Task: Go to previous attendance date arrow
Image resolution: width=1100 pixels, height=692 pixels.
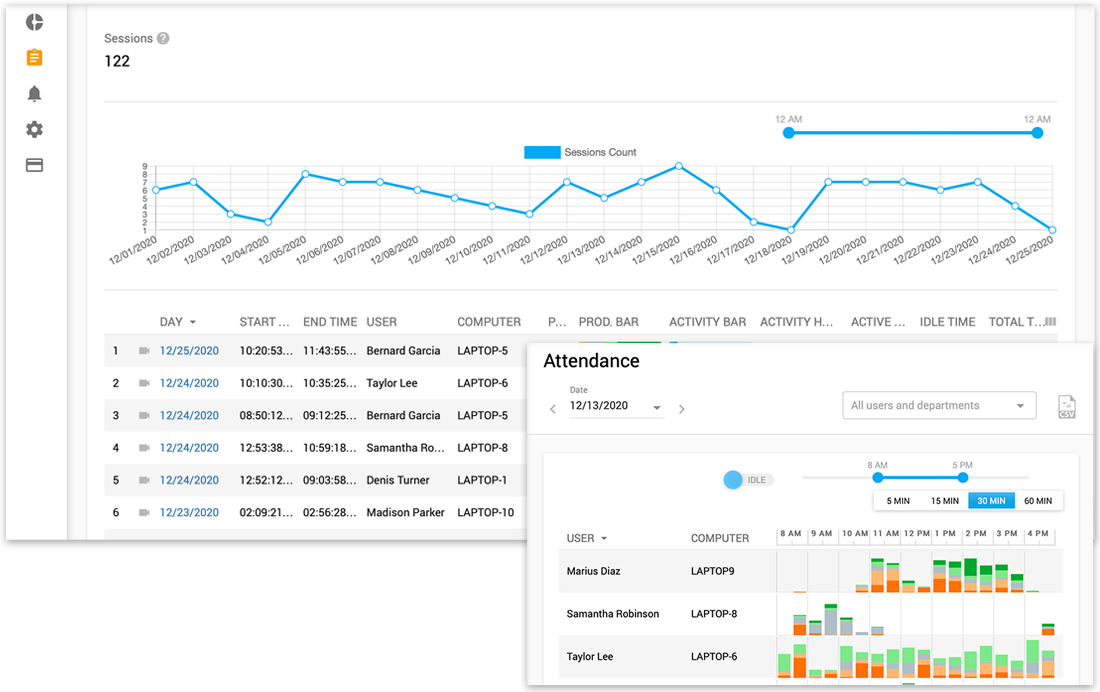Action: coord(553,408)
